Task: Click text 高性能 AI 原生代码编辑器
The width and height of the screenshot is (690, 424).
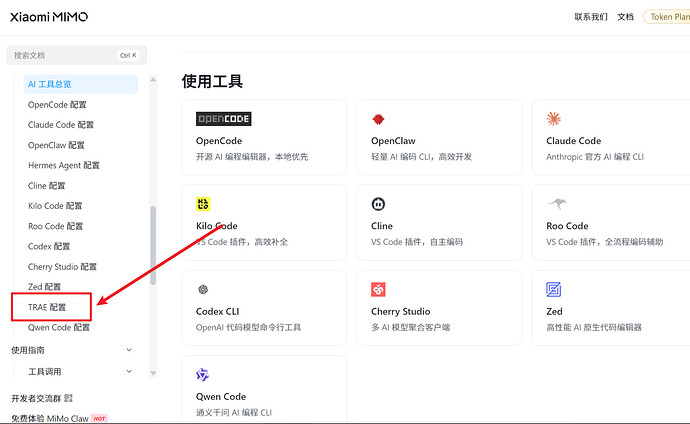Action: coord(594,327)
